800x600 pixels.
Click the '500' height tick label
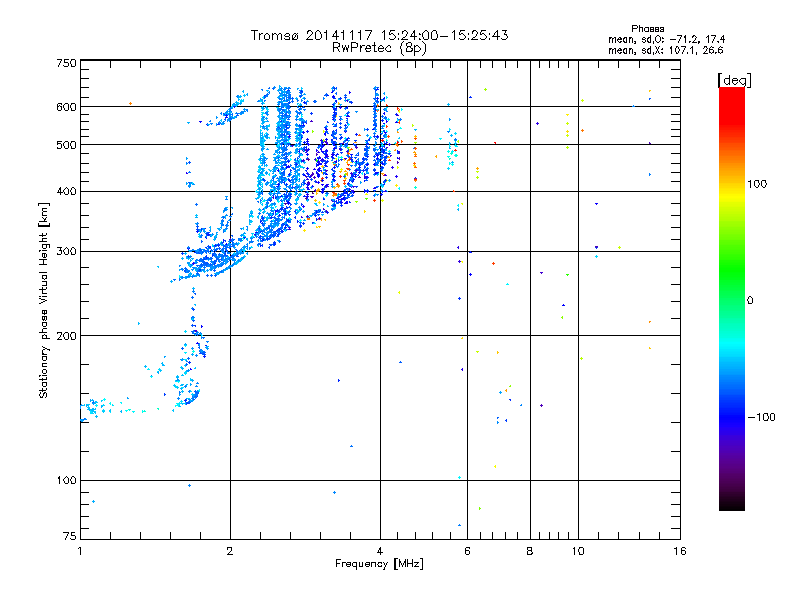[66, 145]
